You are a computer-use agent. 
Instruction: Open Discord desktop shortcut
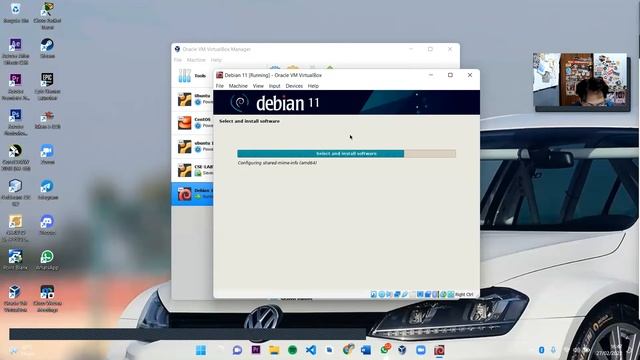tap(47, 224)
